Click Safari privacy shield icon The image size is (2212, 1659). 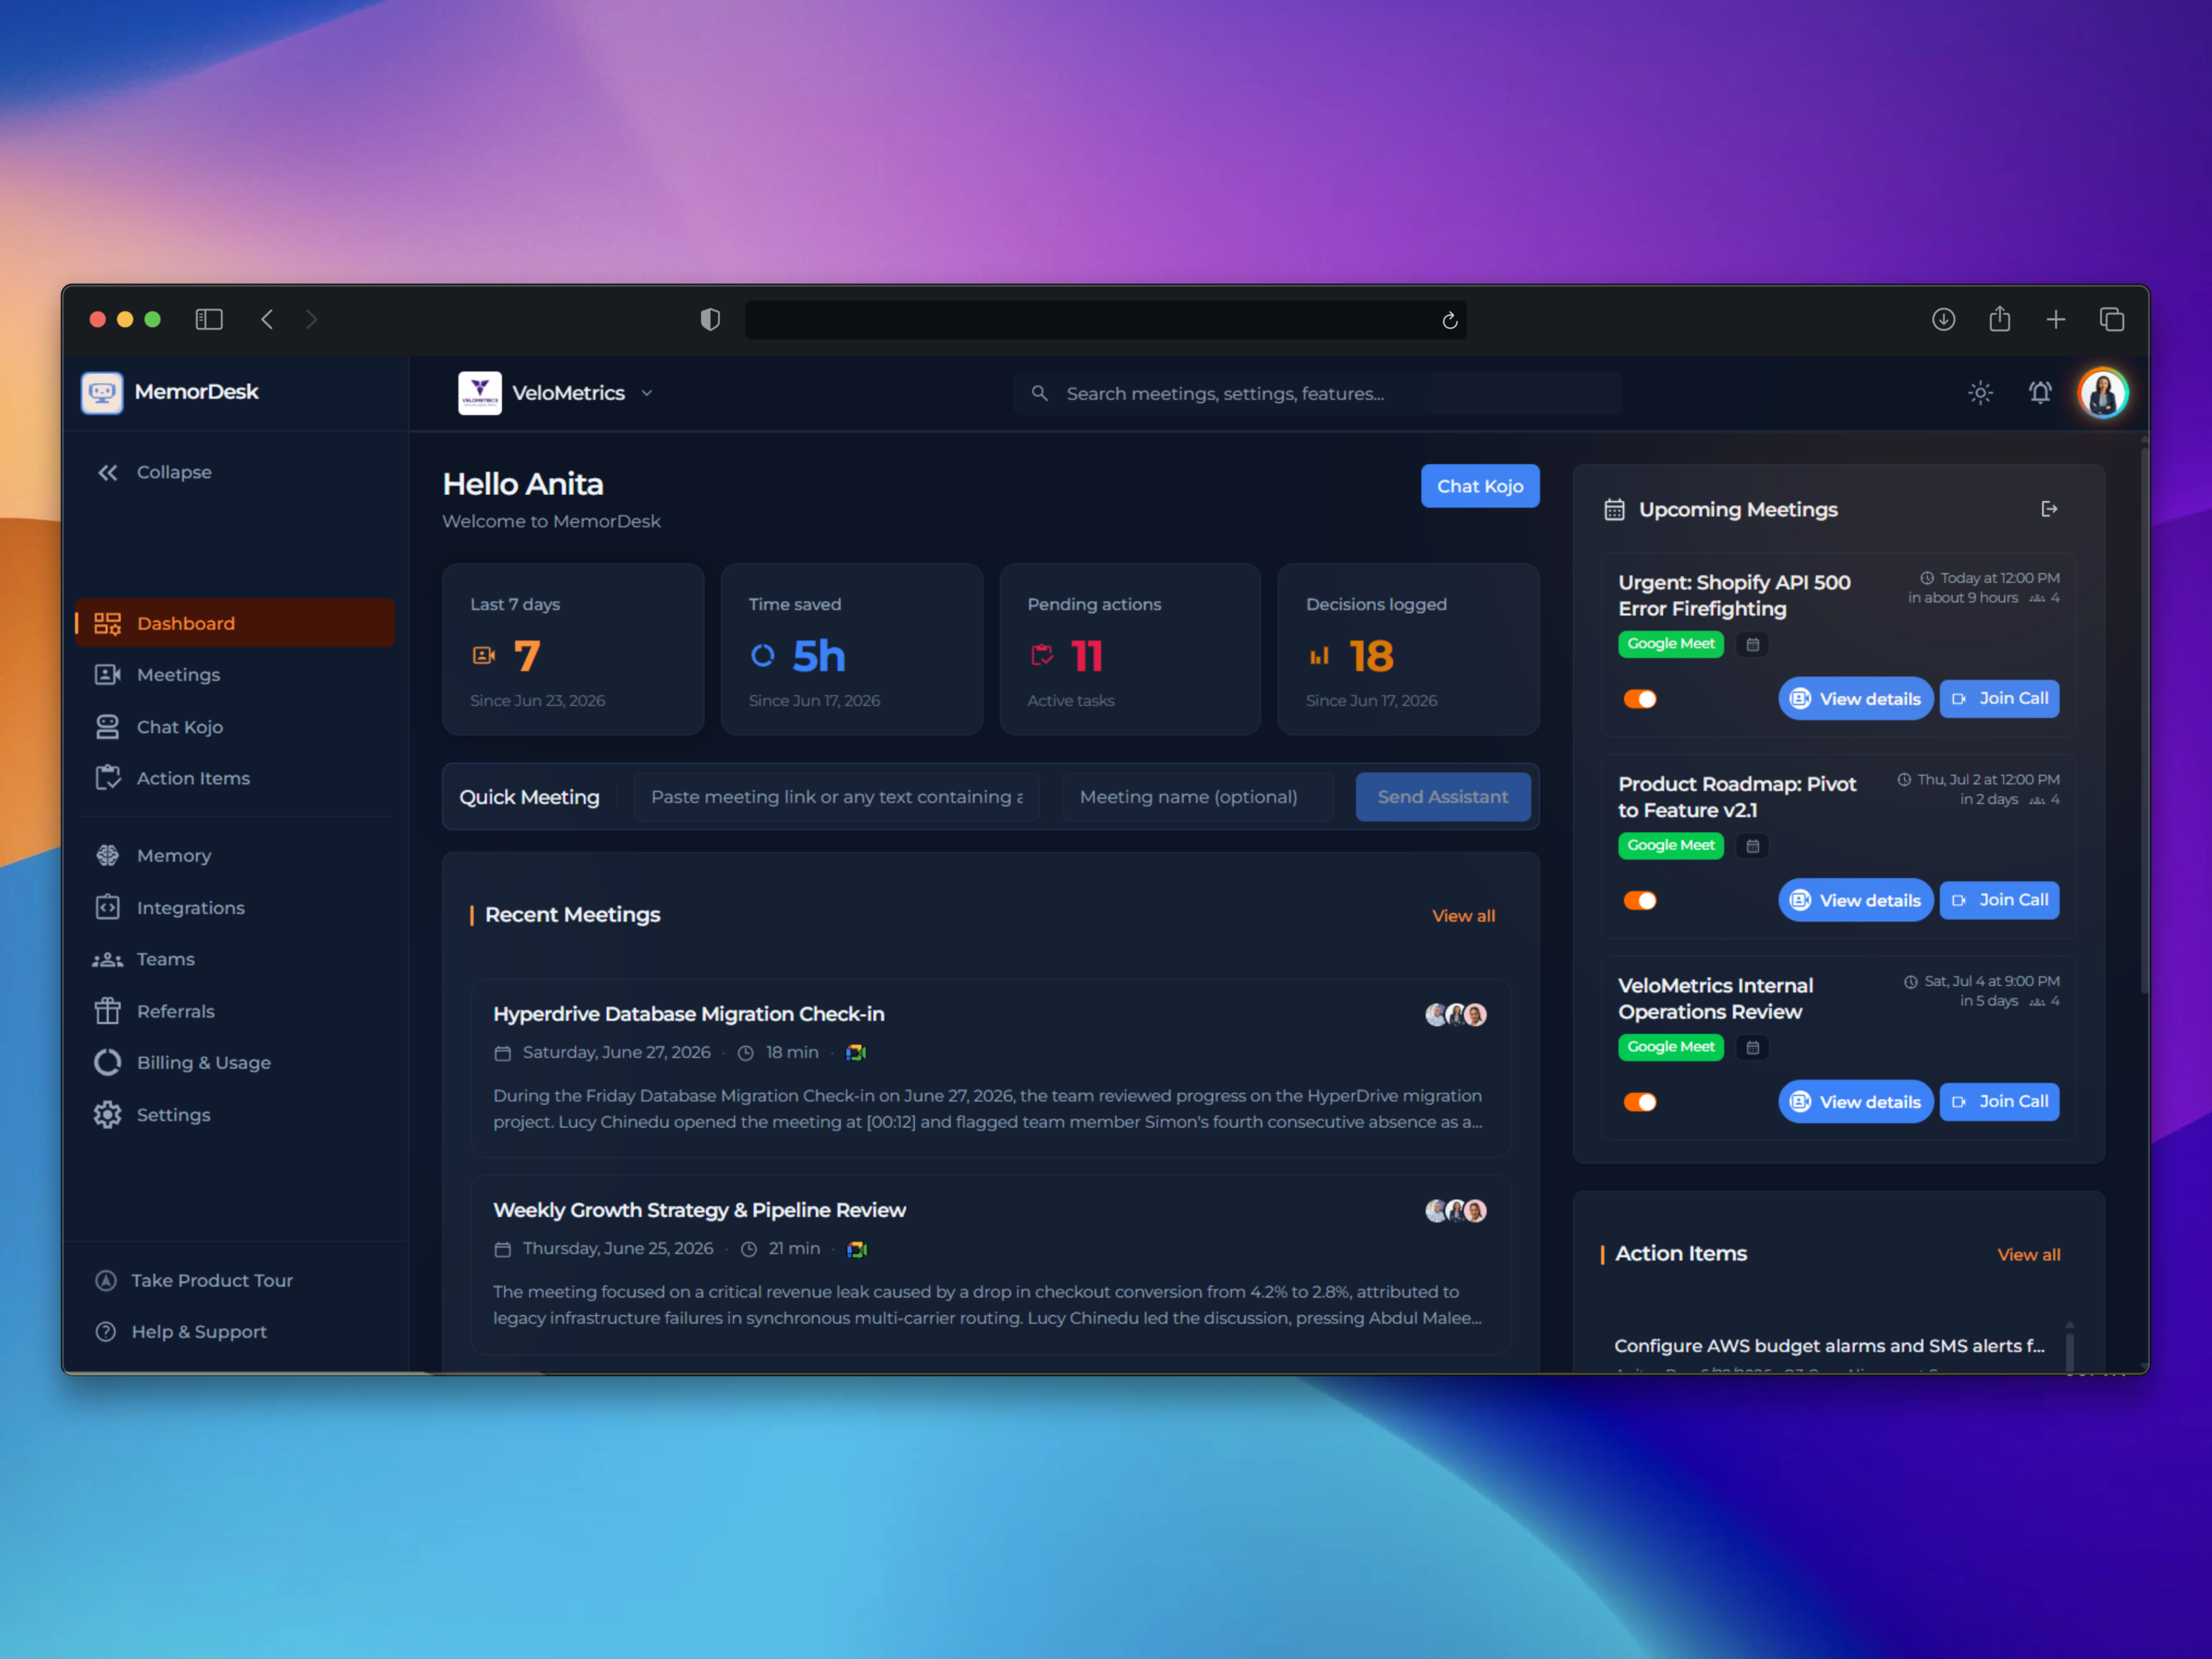pos(710,320)
